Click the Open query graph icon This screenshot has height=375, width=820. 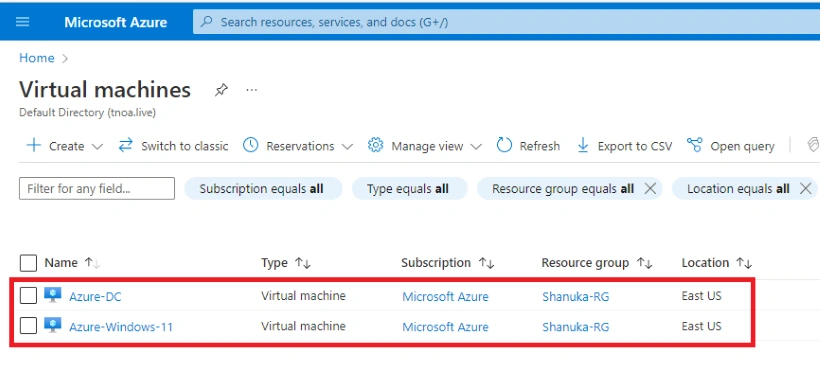coord(694,145)
